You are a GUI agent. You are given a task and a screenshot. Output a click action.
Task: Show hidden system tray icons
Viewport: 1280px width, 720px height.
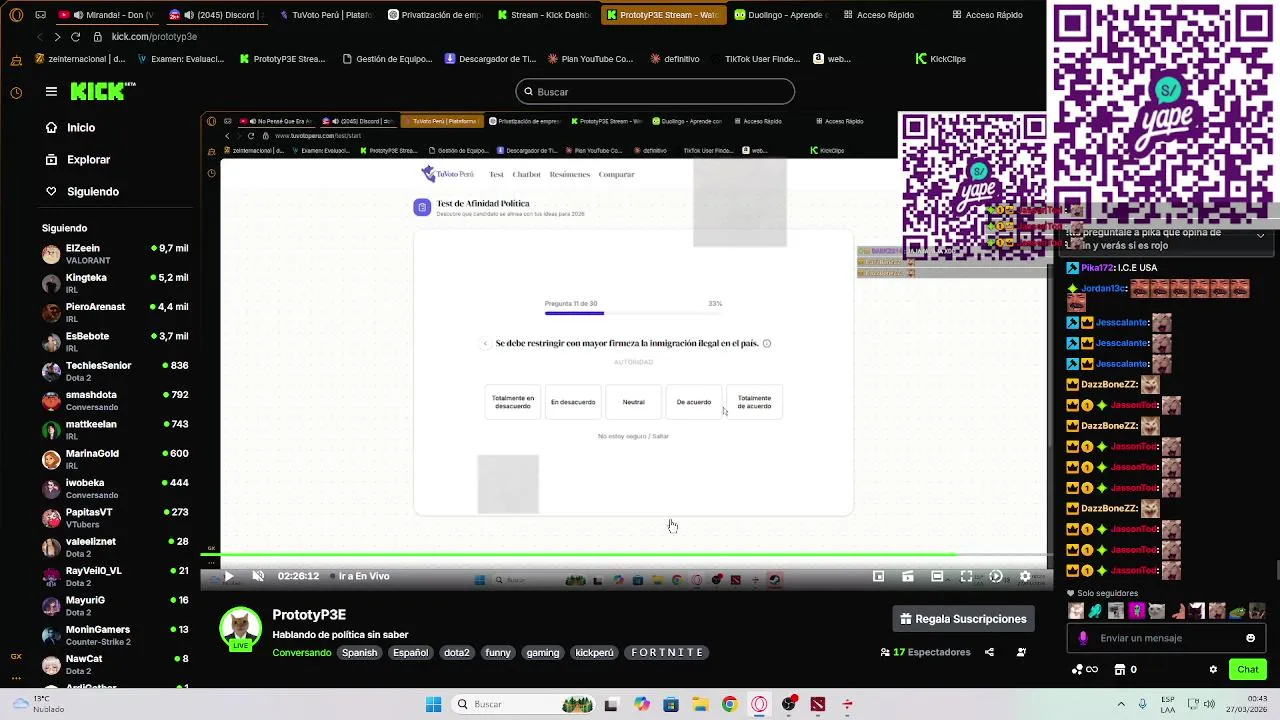tap(1120, 704)
